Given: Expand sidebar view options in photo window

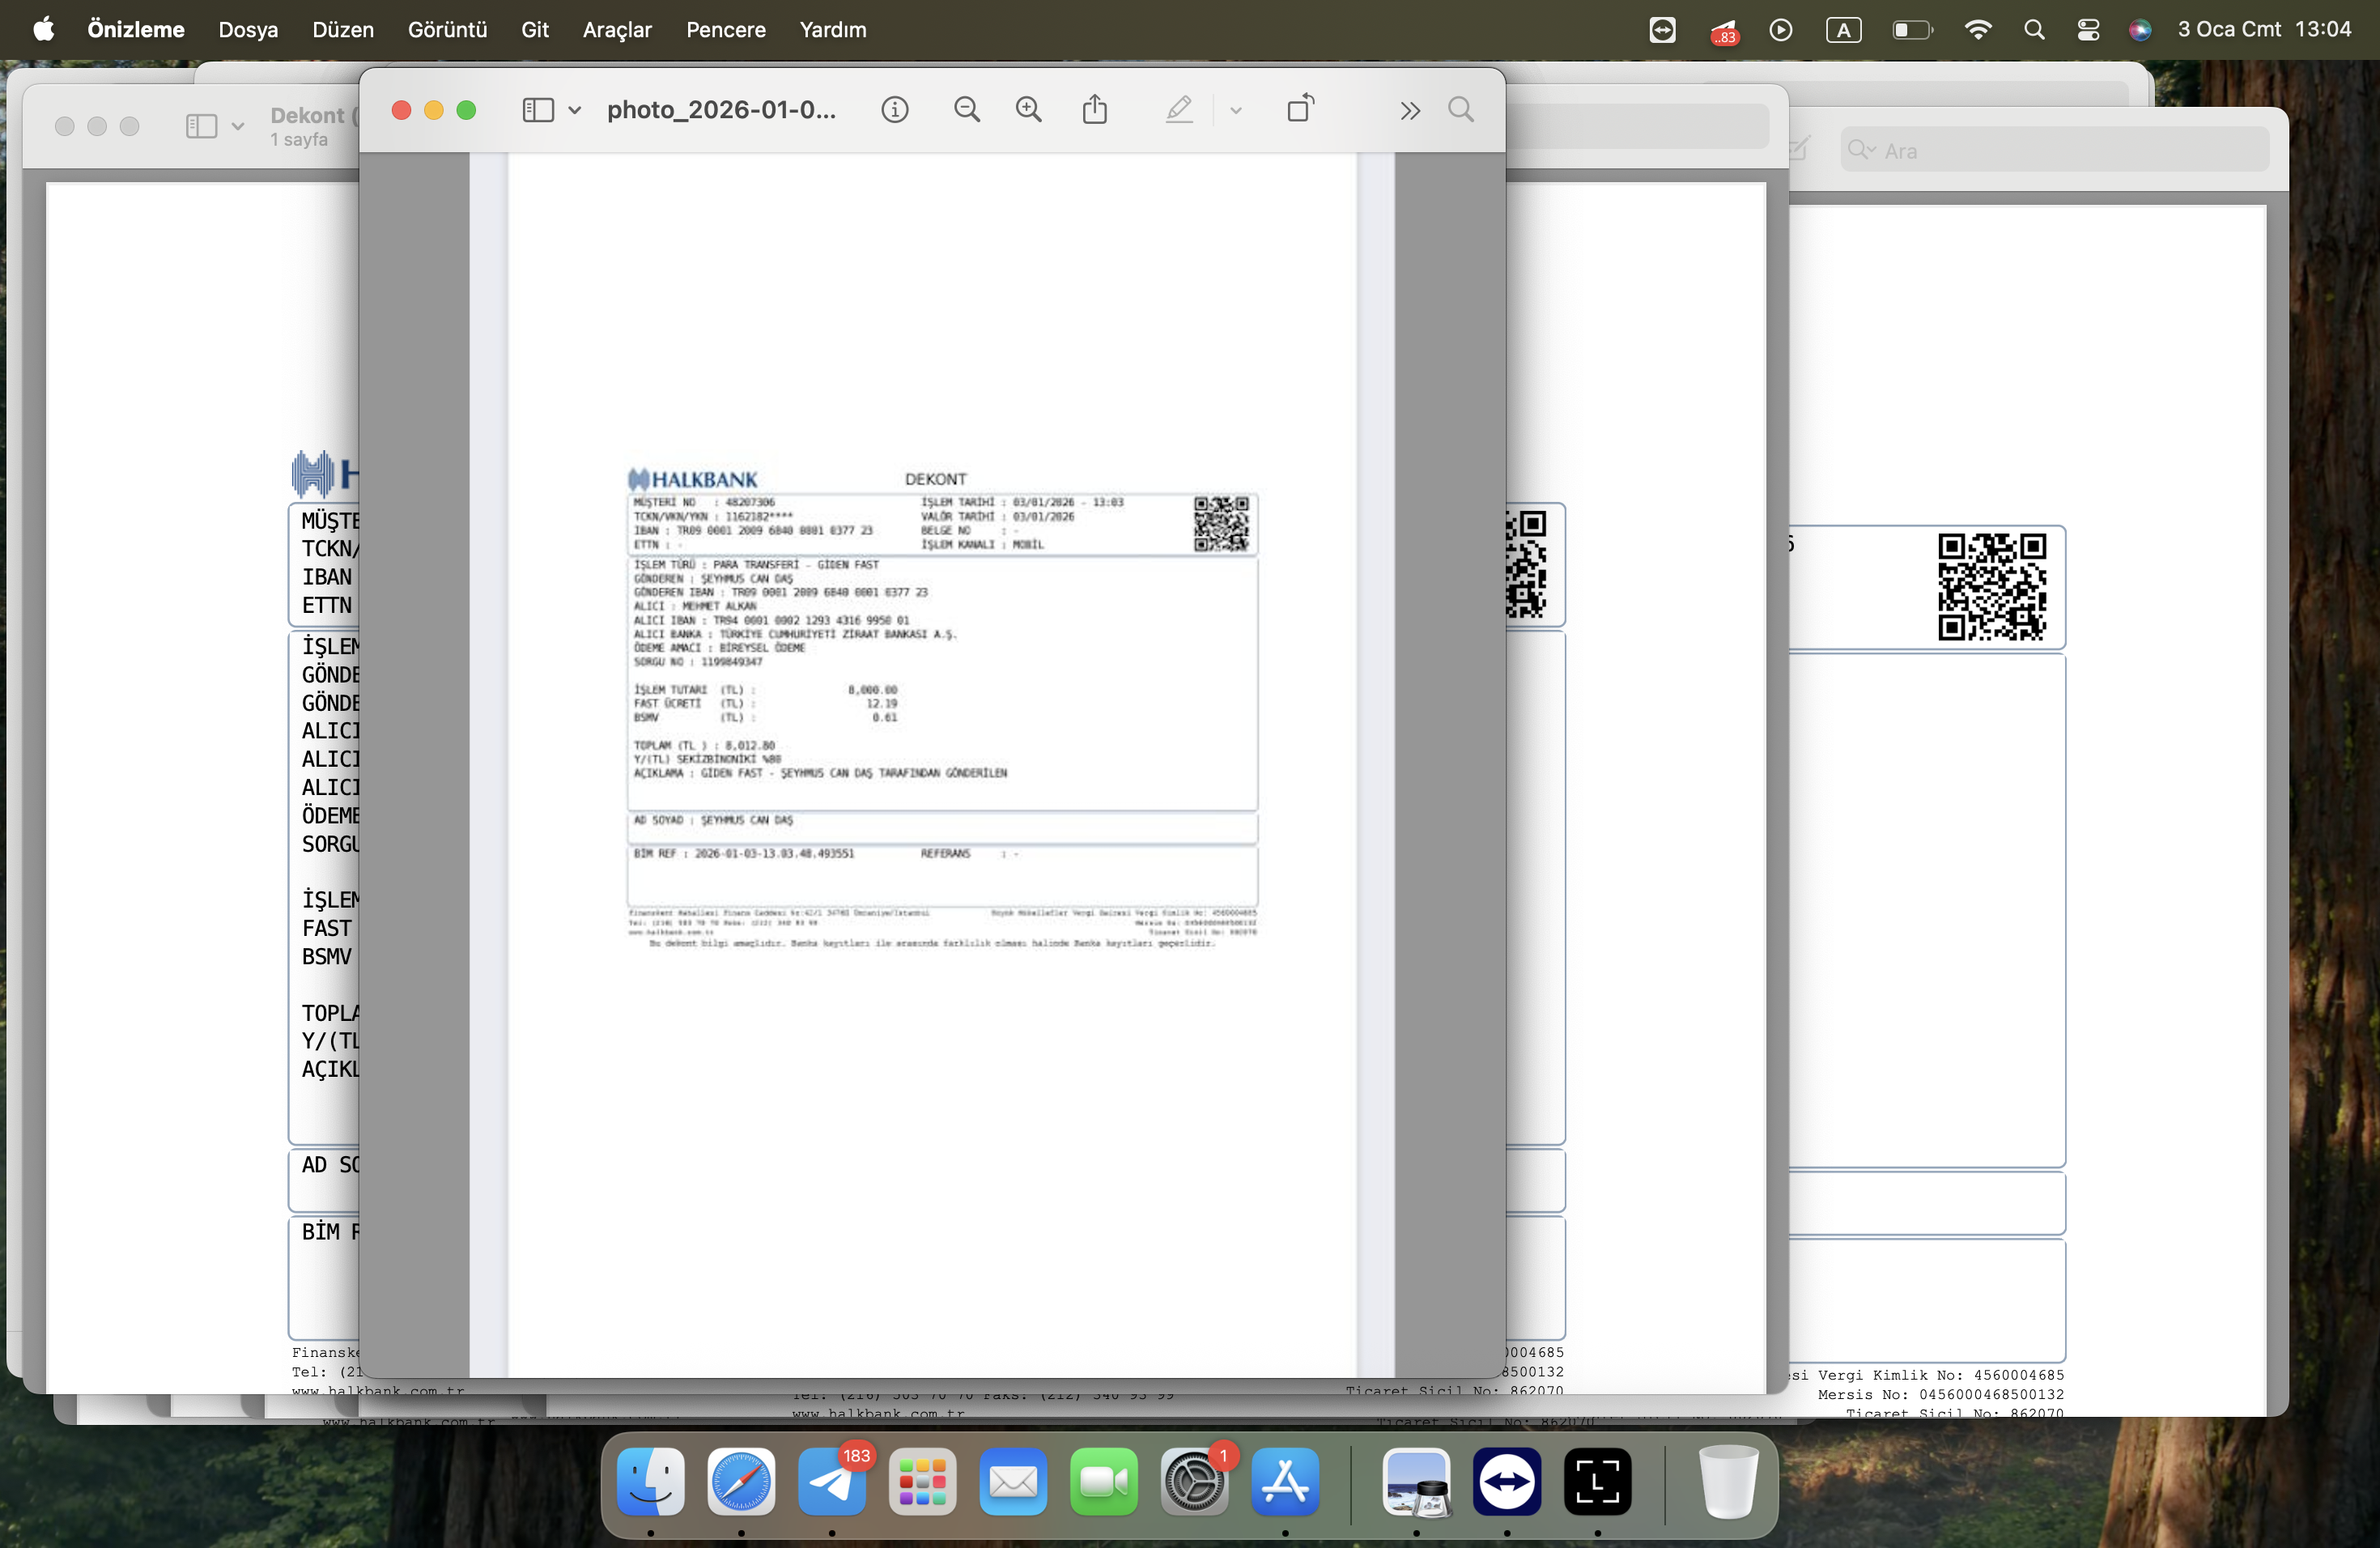Looking at the screenshot, I should 575,110.
